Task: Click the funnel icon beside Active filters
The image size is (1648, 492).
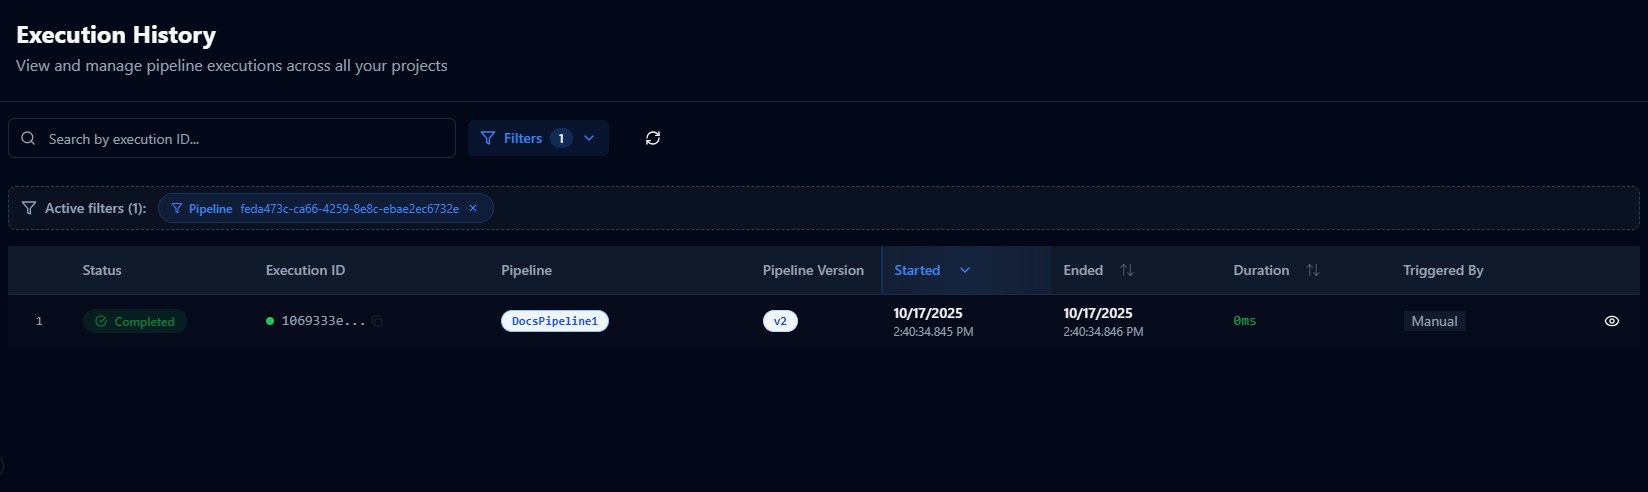Action: 29,208
